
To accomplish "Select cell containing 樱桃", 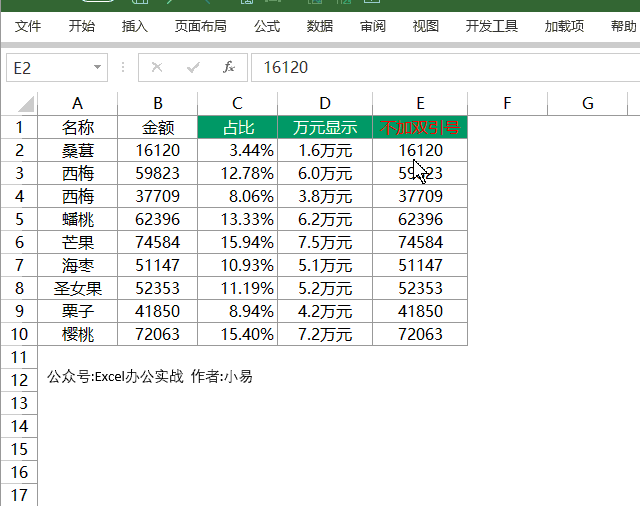I will tap(78, 334).
